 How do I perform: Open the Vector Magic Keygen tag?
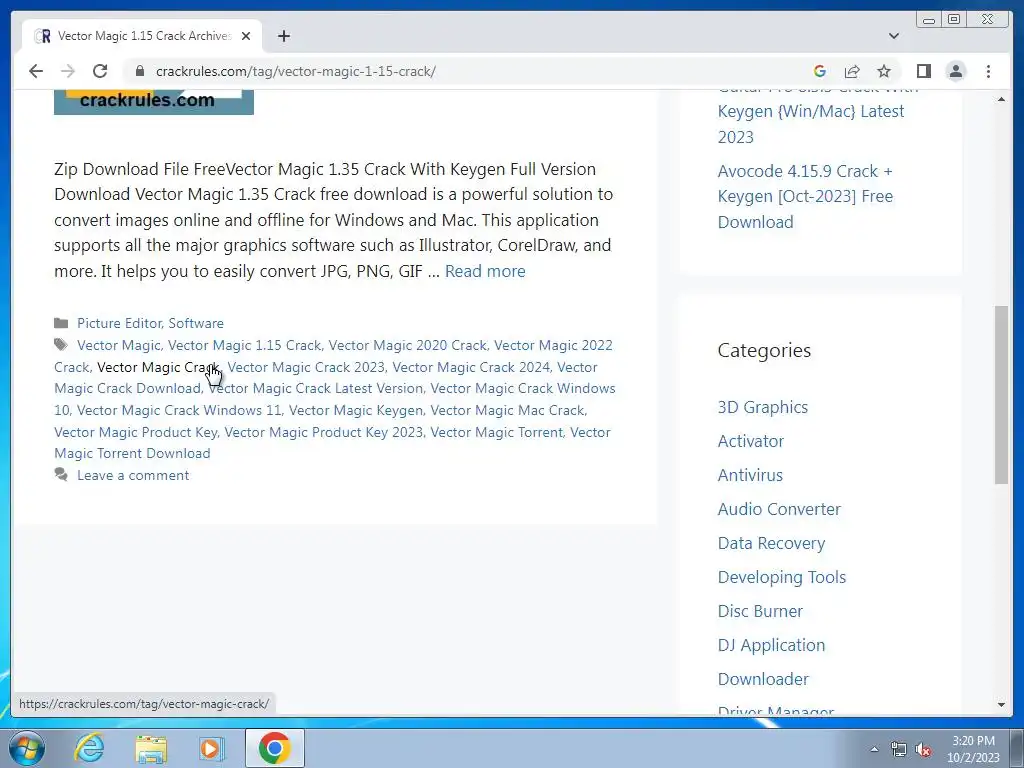pos(356,410)
